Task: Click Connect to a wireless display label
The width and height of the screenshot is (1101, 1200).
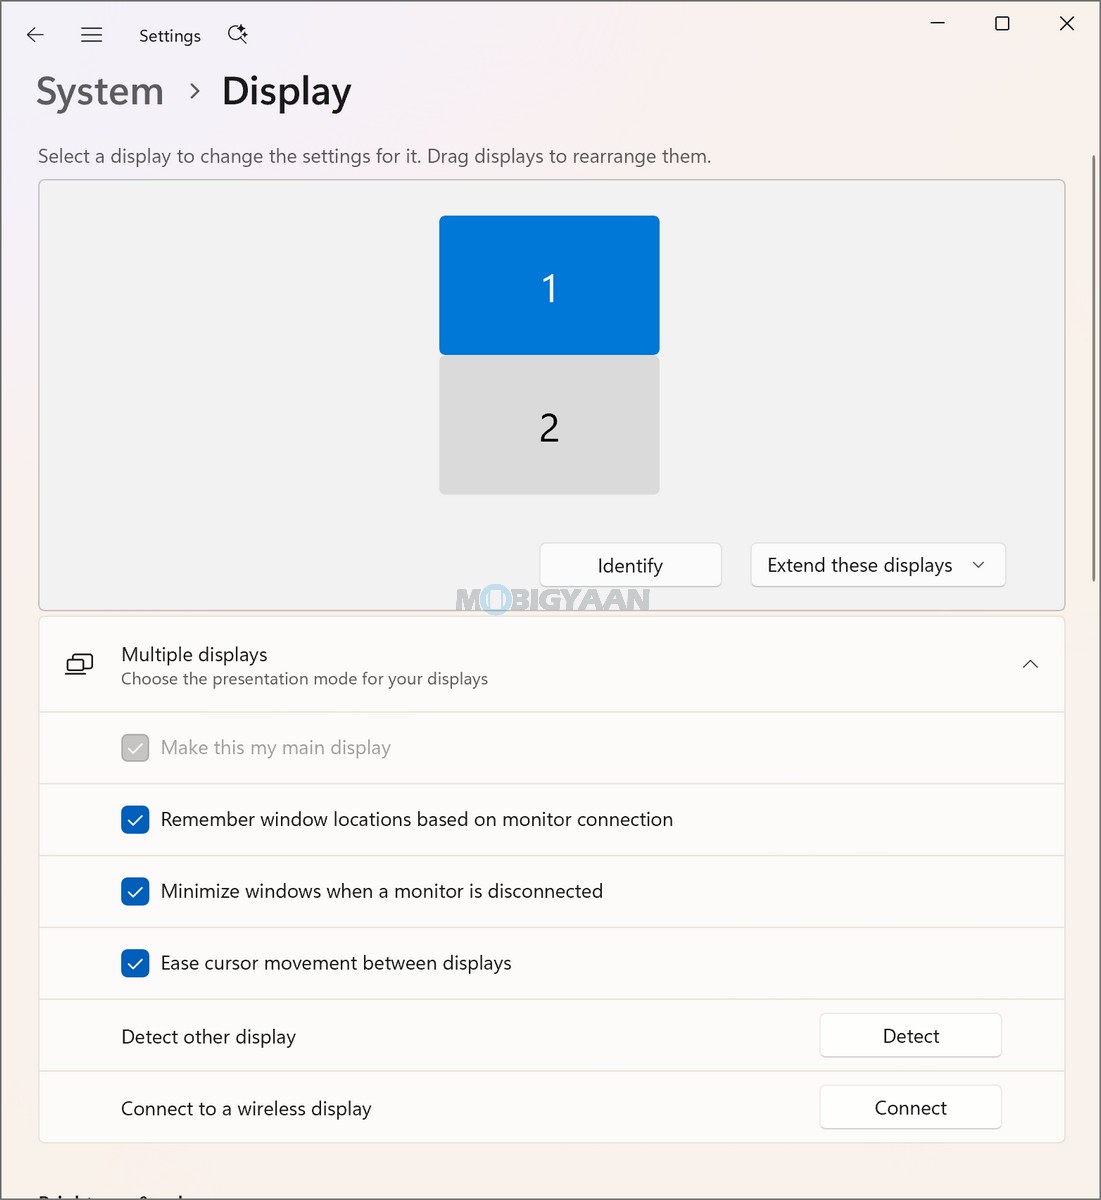Action: [246, 1109]
